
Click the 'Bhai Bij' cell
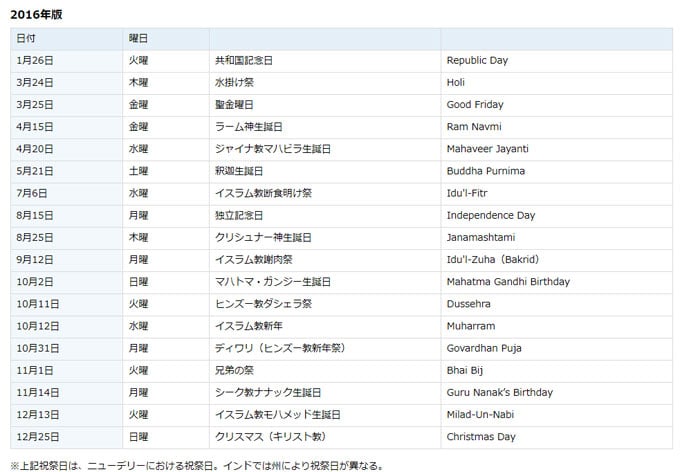557,370
